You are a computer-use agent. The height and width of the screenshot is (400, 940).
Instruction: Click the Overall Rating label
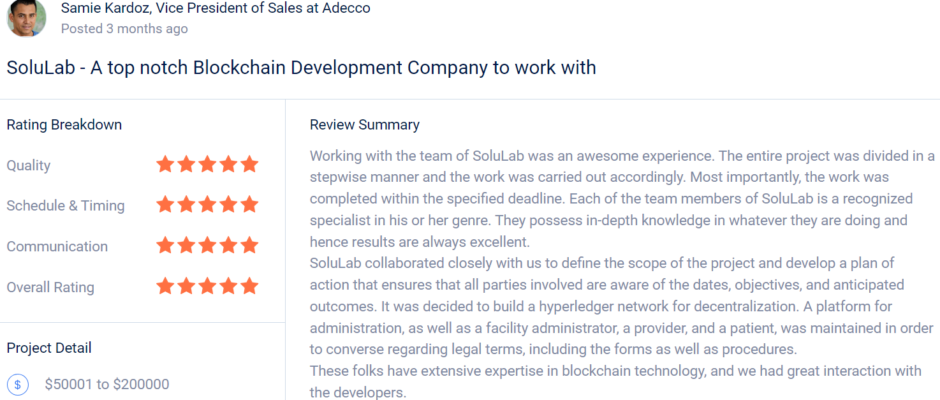(50, 287)
